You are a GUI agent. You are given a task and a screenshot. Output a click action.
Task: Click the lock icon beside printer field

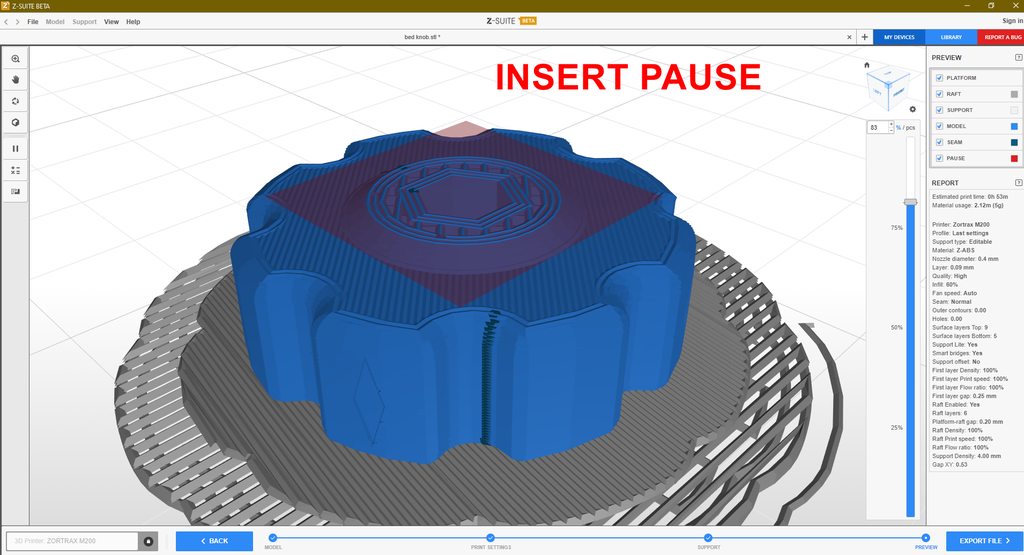click(x=148, y=541)
